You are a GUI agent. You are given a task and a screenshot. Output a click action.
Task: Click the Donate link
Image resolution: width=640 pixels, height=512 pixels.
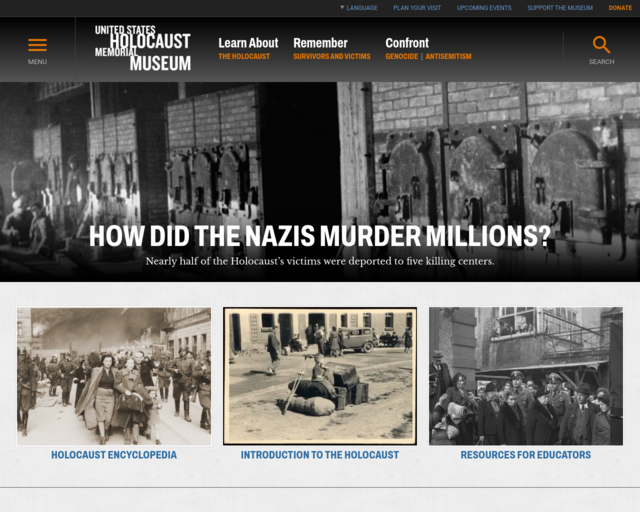(x=620, y=8)
